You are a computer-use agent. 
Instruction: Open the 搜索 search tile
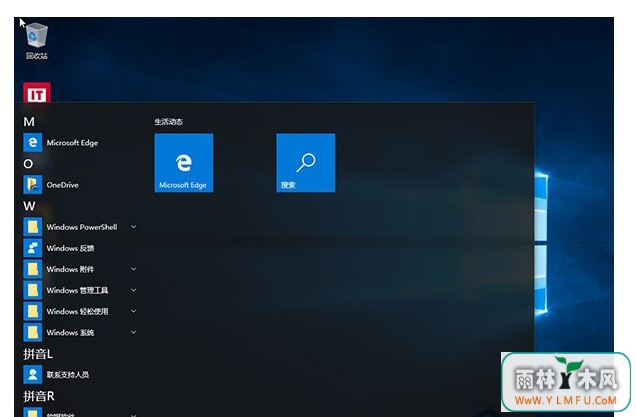[x=306, y=163]
